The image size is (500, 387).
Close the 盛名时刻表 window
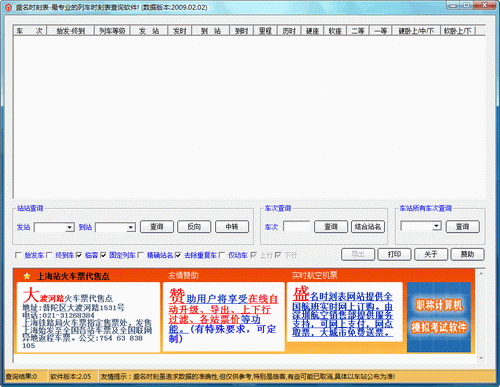pyautogui.click(x=485, y=5)
